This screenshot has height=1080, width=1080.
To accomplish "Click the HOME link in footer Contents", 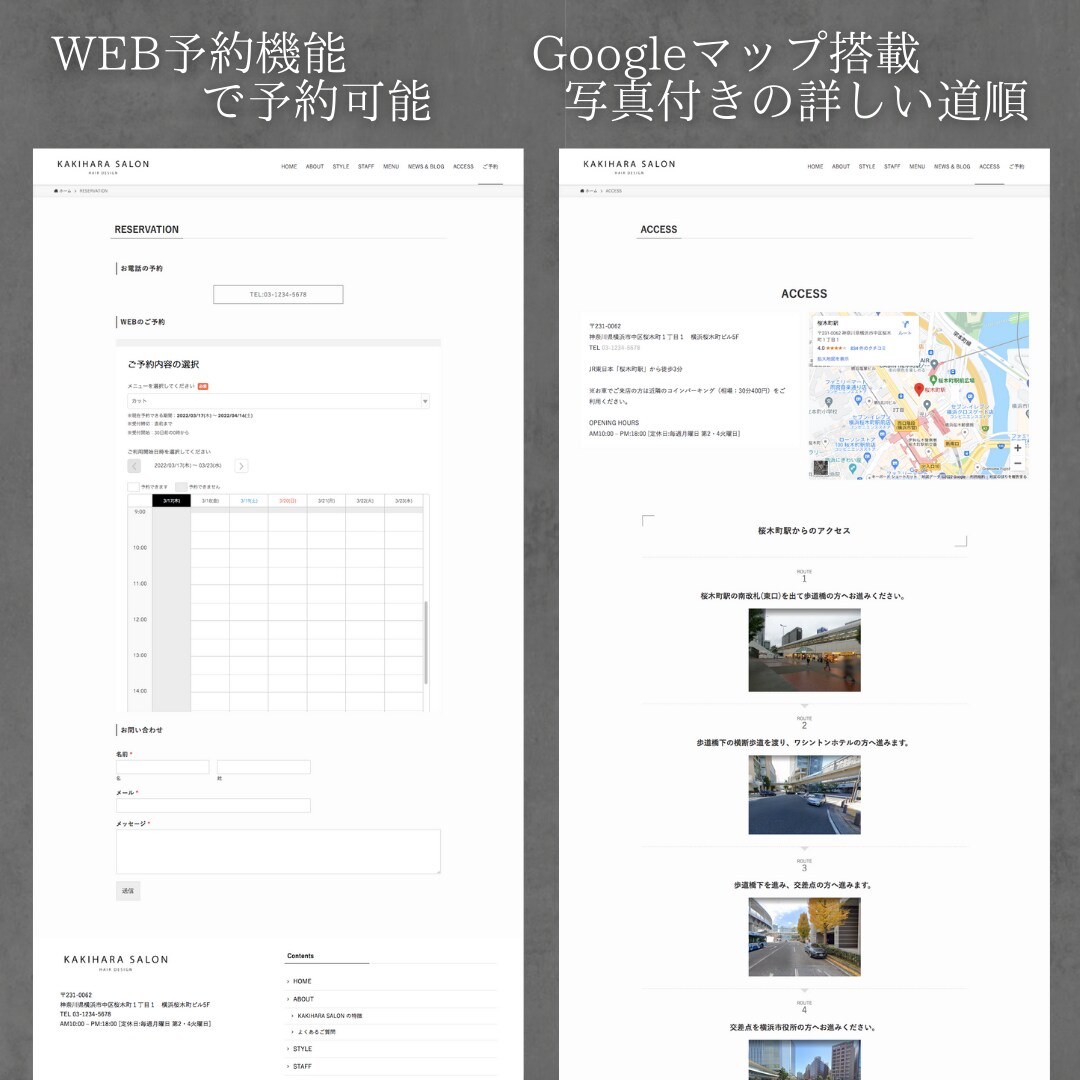I will 302,982.
